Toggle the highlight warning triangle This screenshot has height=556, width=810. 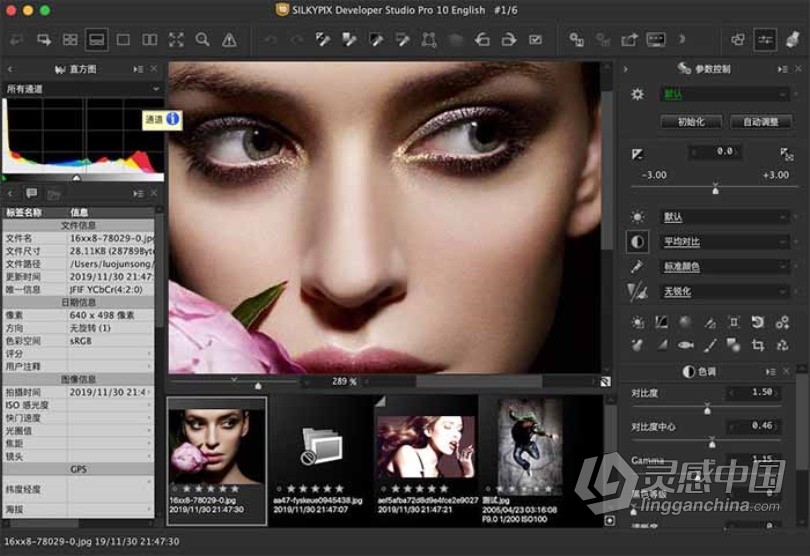coord(229,40)
